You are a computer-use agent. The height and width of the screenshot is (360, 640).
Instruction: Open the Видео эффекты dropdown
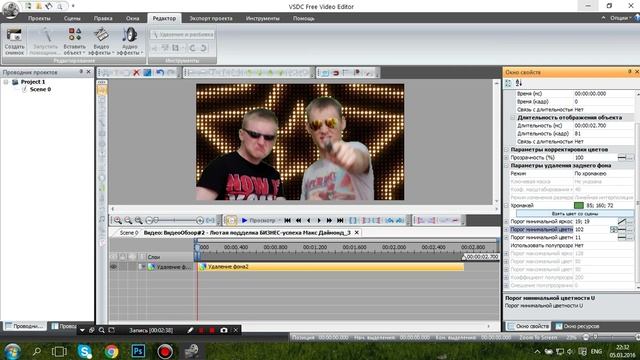click(x=101, y=41)
